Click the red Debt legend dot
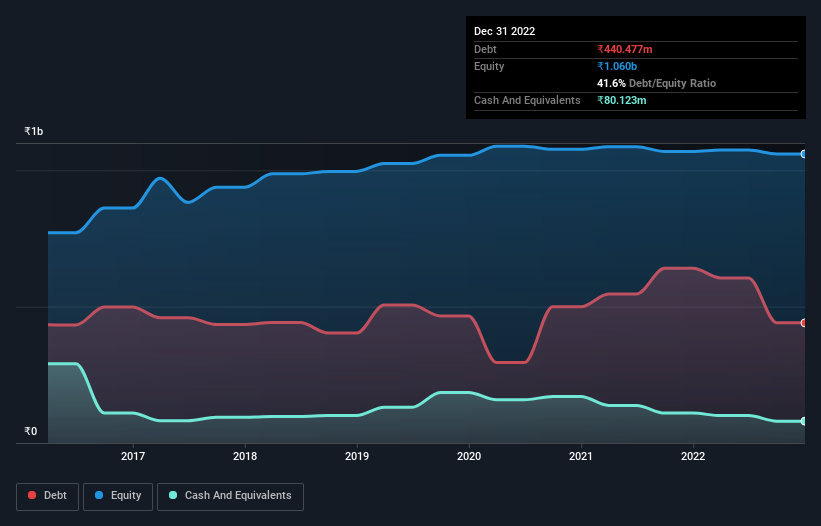This screenshot has height=526, width=821. [32, 495]
